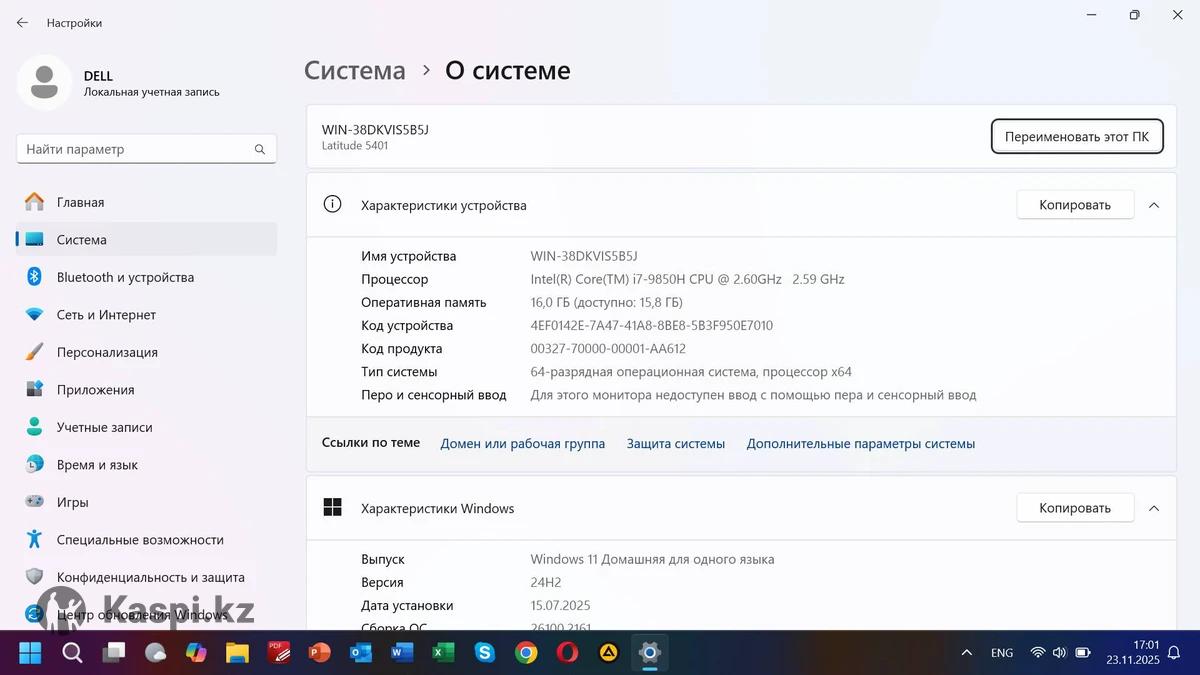The height and width of the screenshot is (675, 1200).
Task: Open Время и язык settings
Action: tap(97, 465)
